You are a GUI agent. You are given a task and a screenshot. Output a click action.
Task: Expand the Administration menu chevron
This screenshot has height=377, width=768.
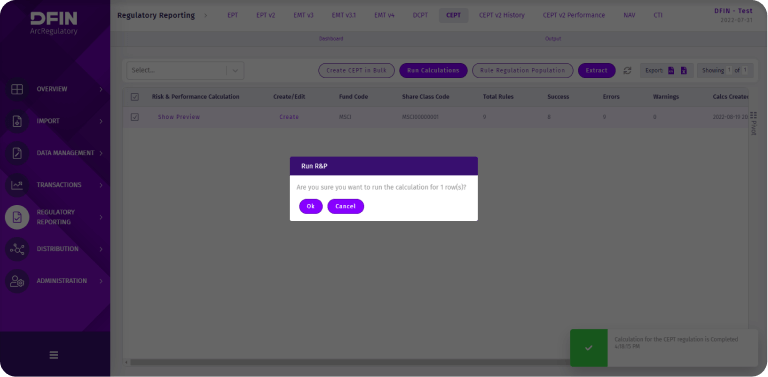(x=101, y=281)
